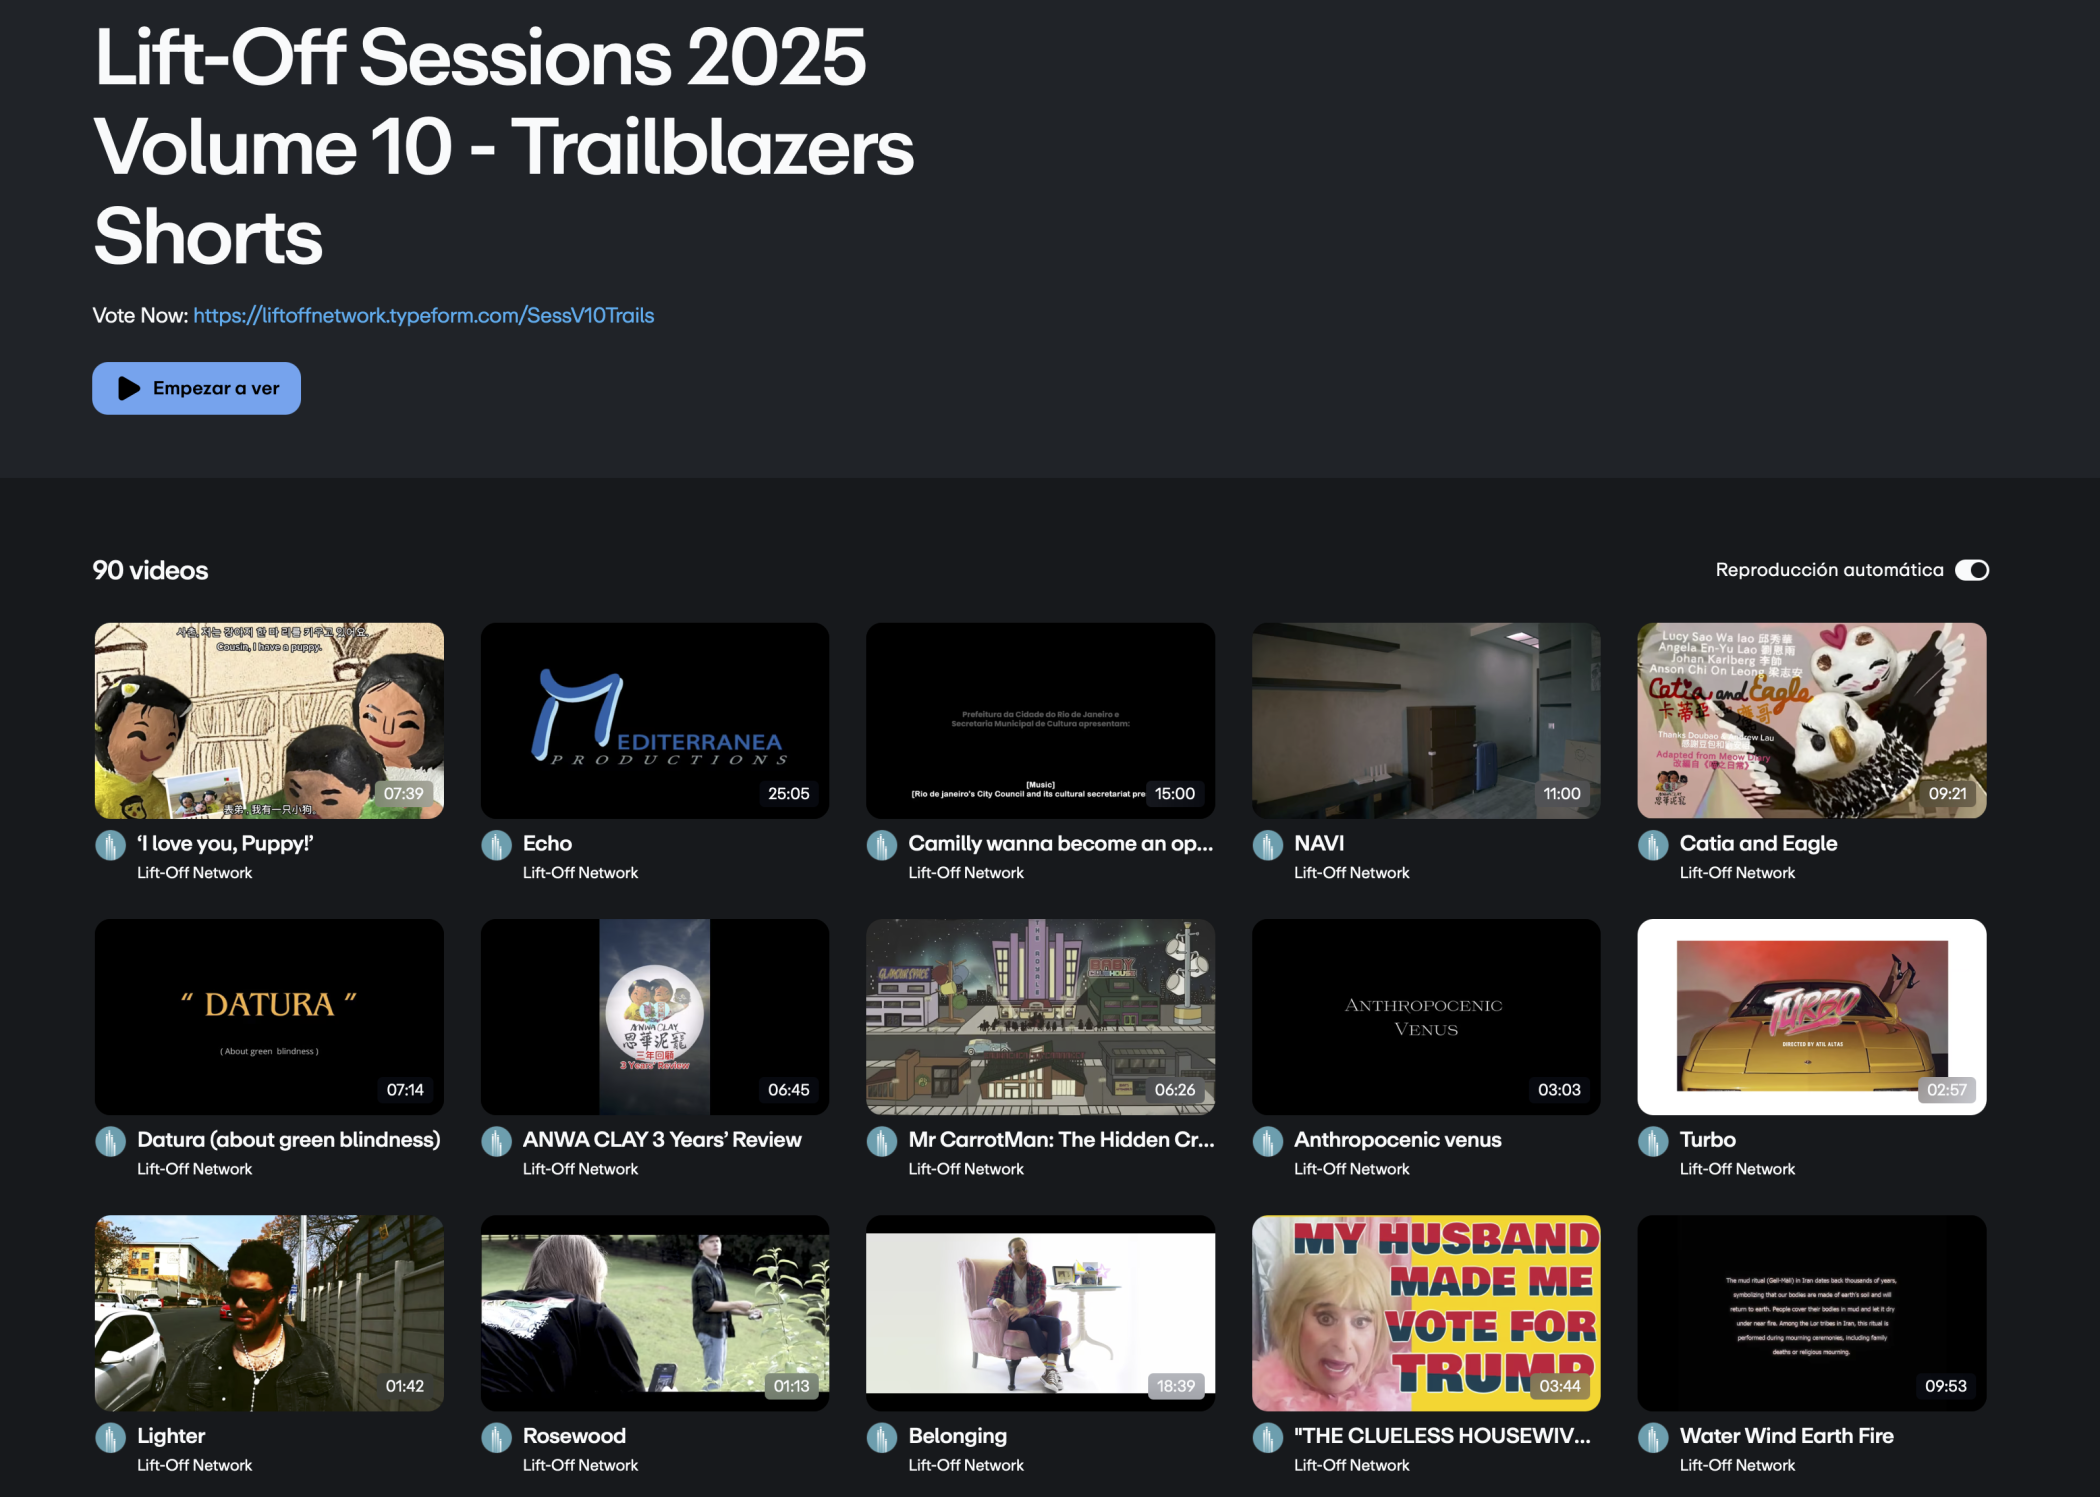
Task: Open the Datura black title-card thumbnail
Action: [269, 1016]
